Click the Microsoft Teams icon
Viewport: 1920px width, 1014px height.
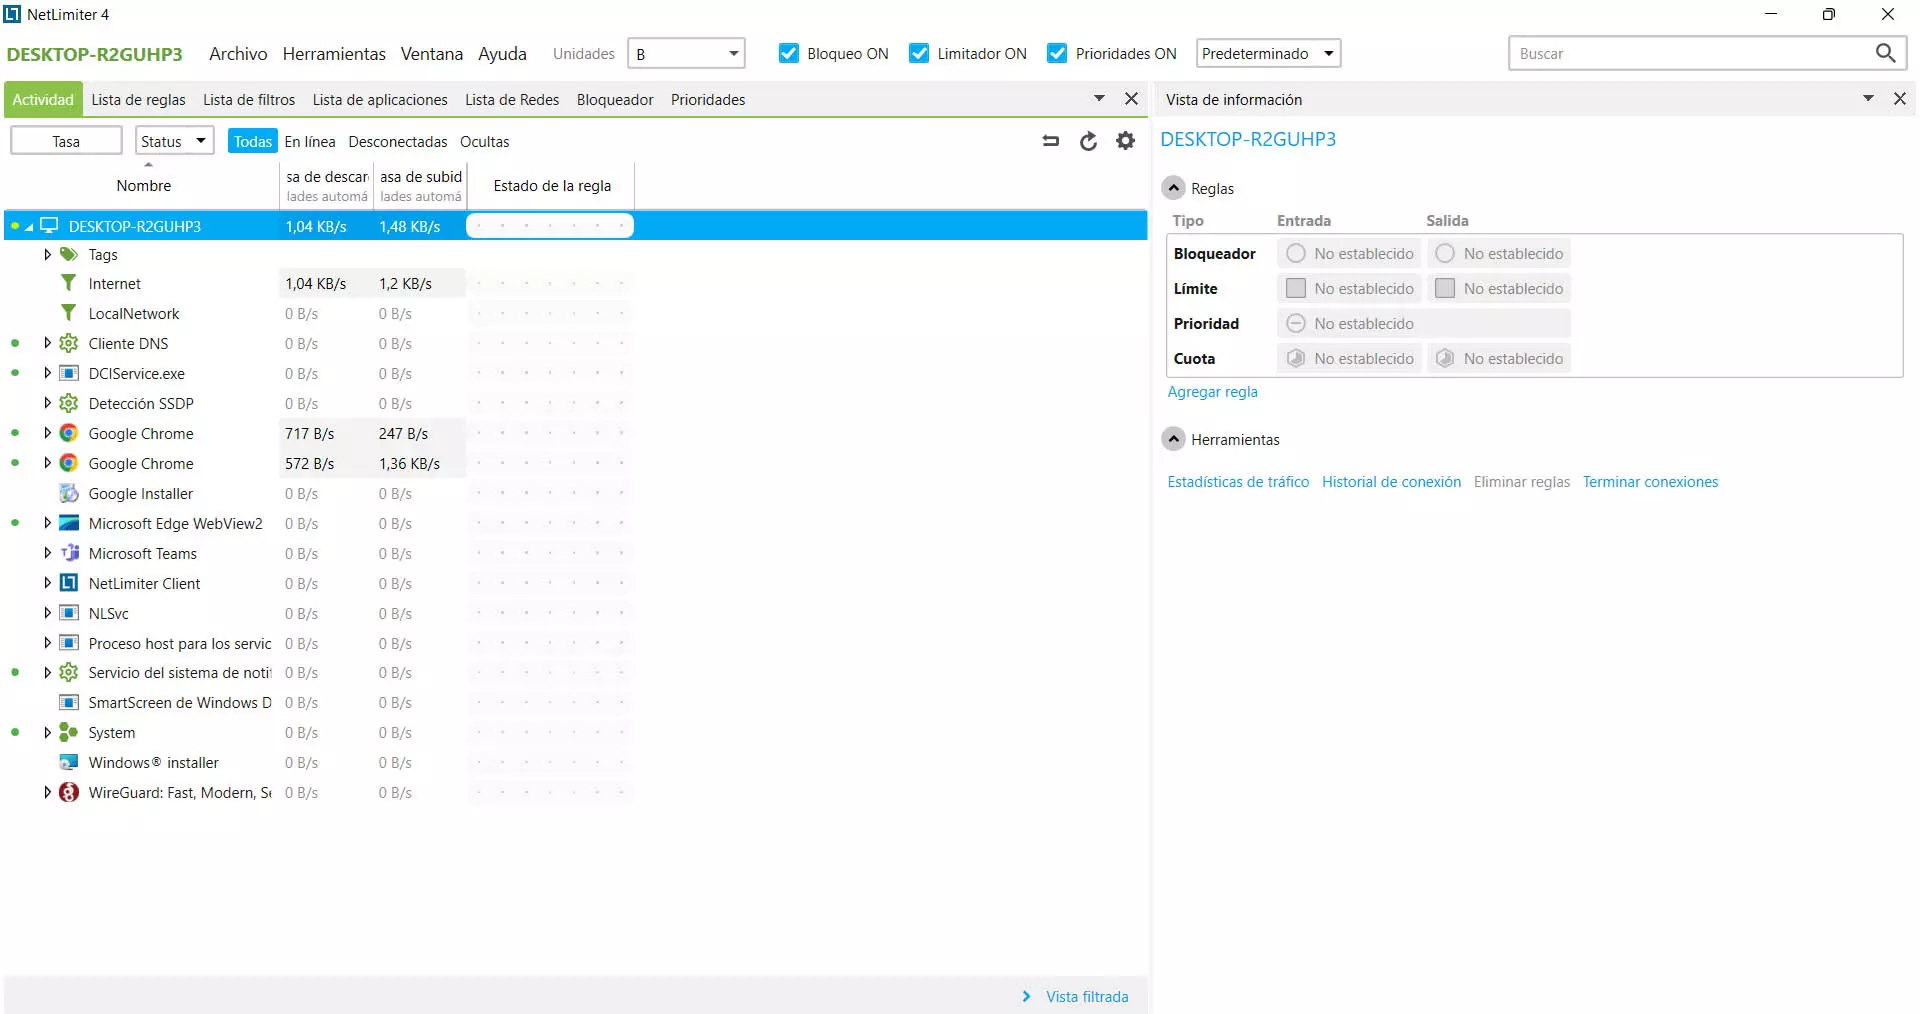coord(69,553)
